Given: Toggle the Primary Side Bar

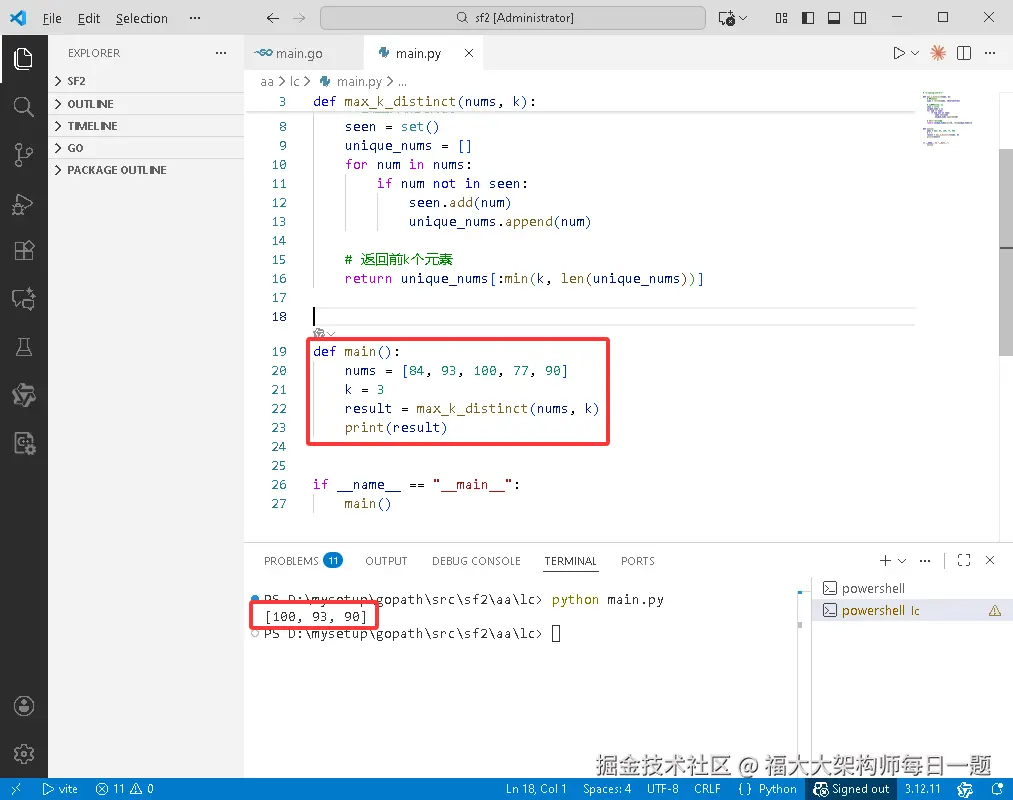Looking at the screenshot, I should point(808,18).
